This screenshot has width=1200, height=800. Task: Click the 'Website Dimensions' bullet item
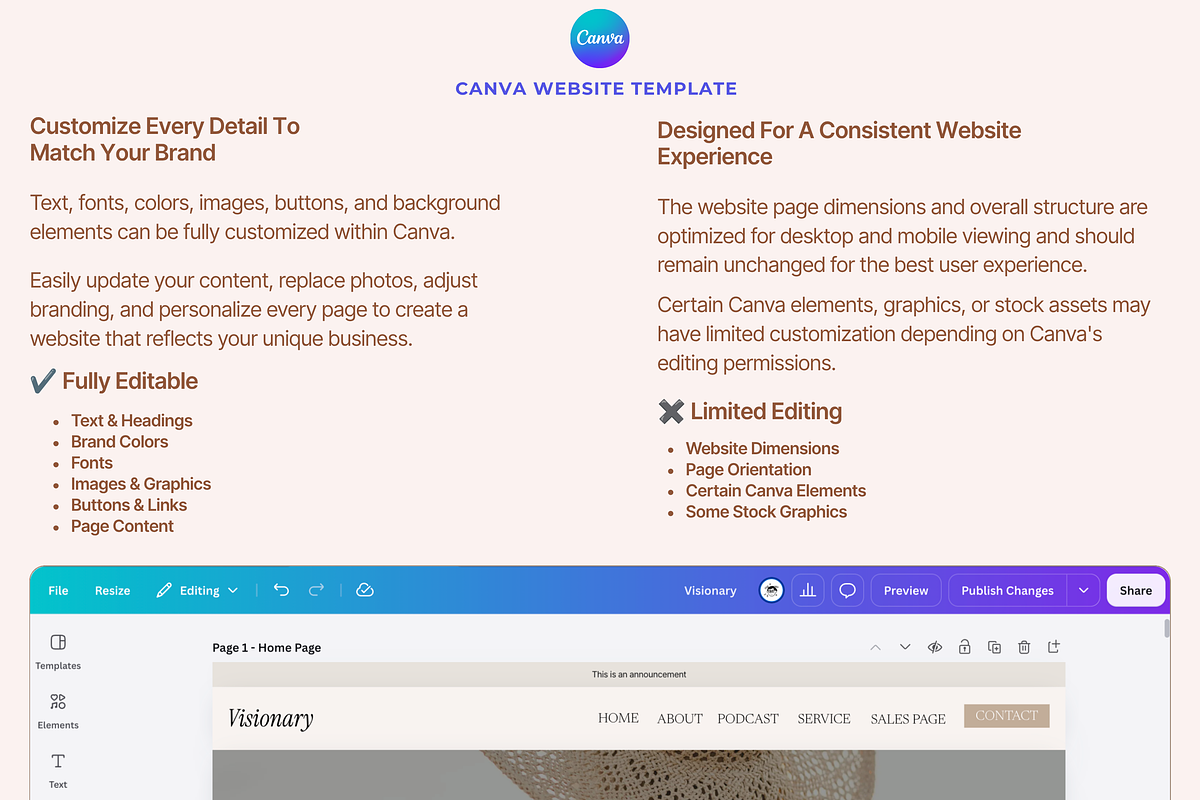click(762, 448)
